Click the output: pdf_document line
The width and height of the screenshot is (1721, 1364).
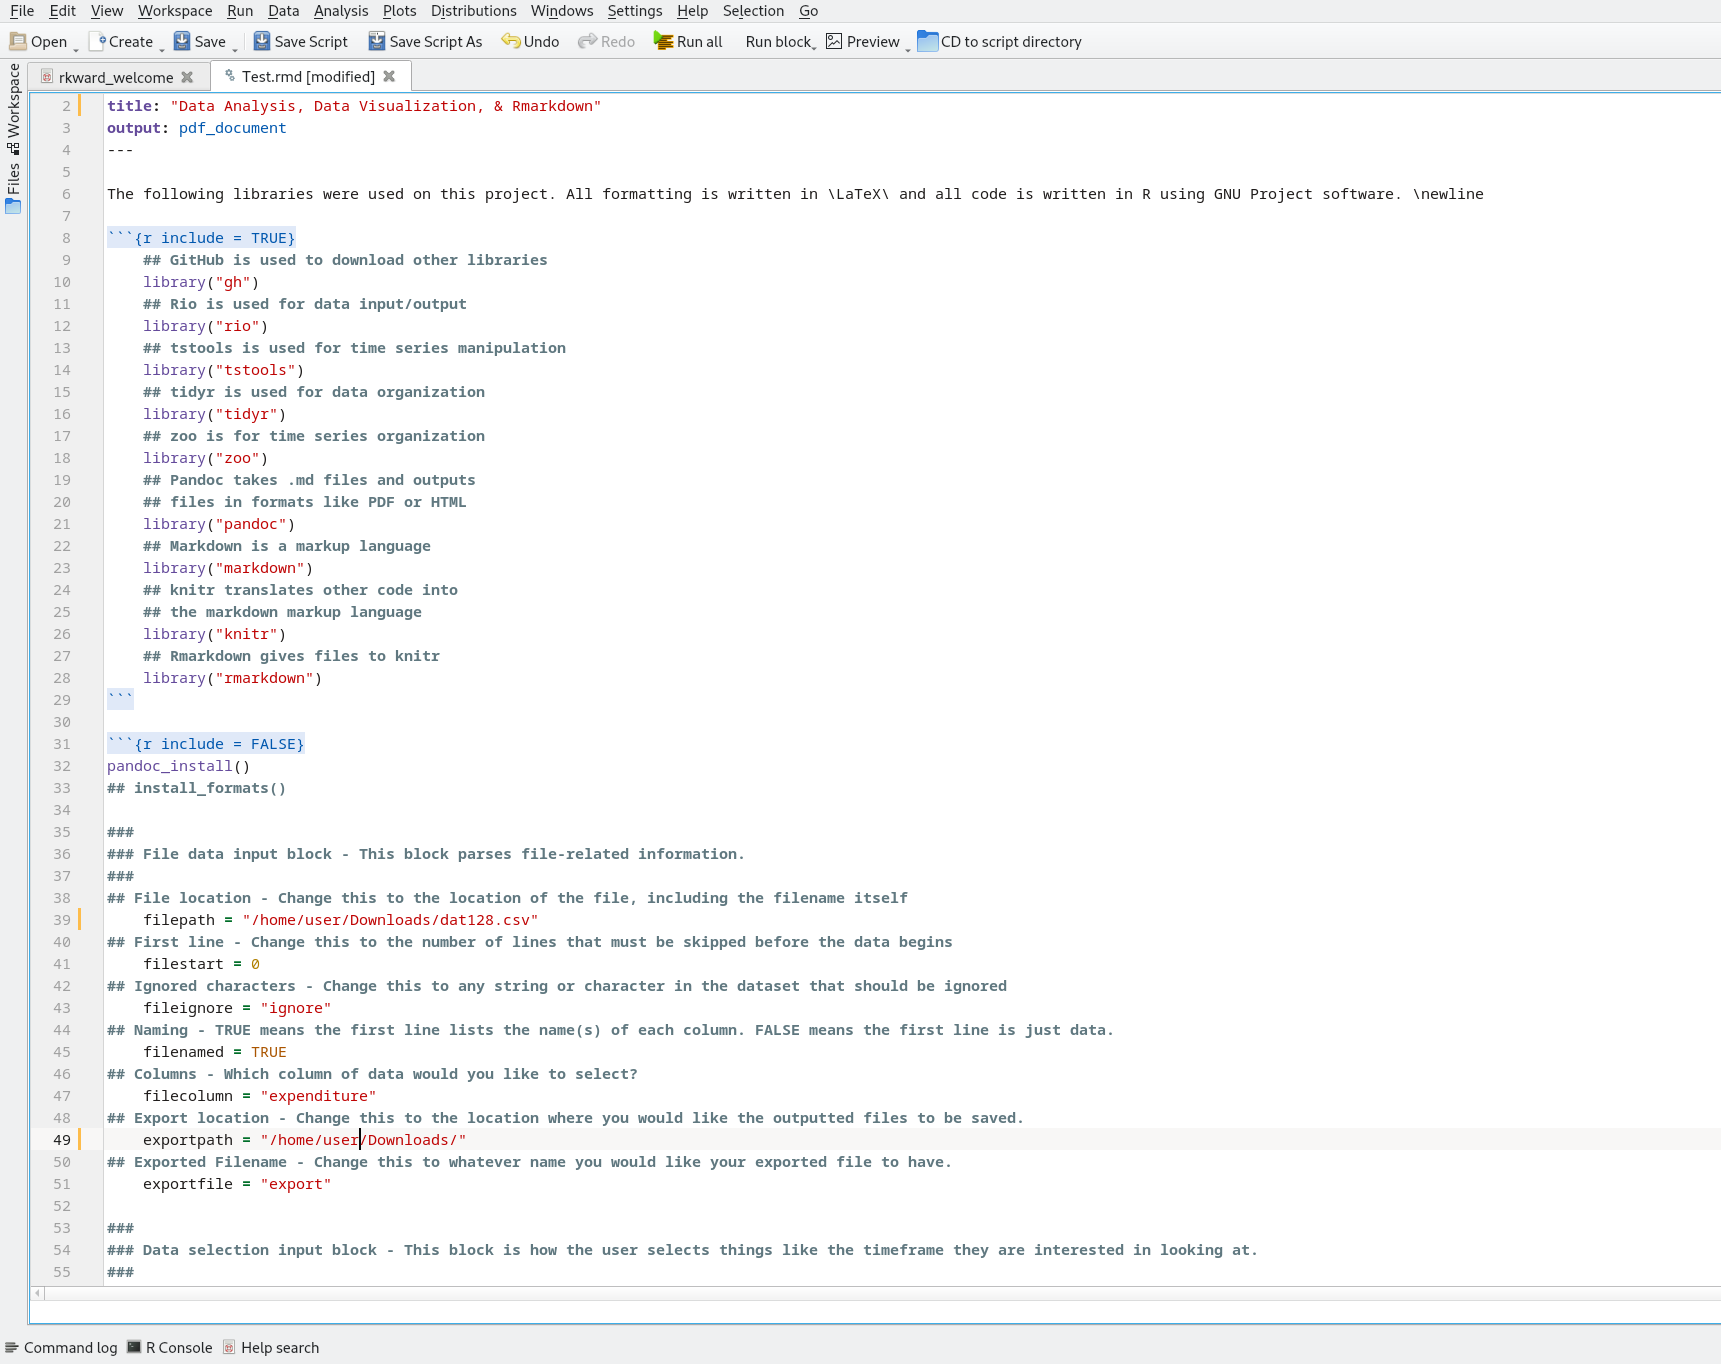[197, 128]
